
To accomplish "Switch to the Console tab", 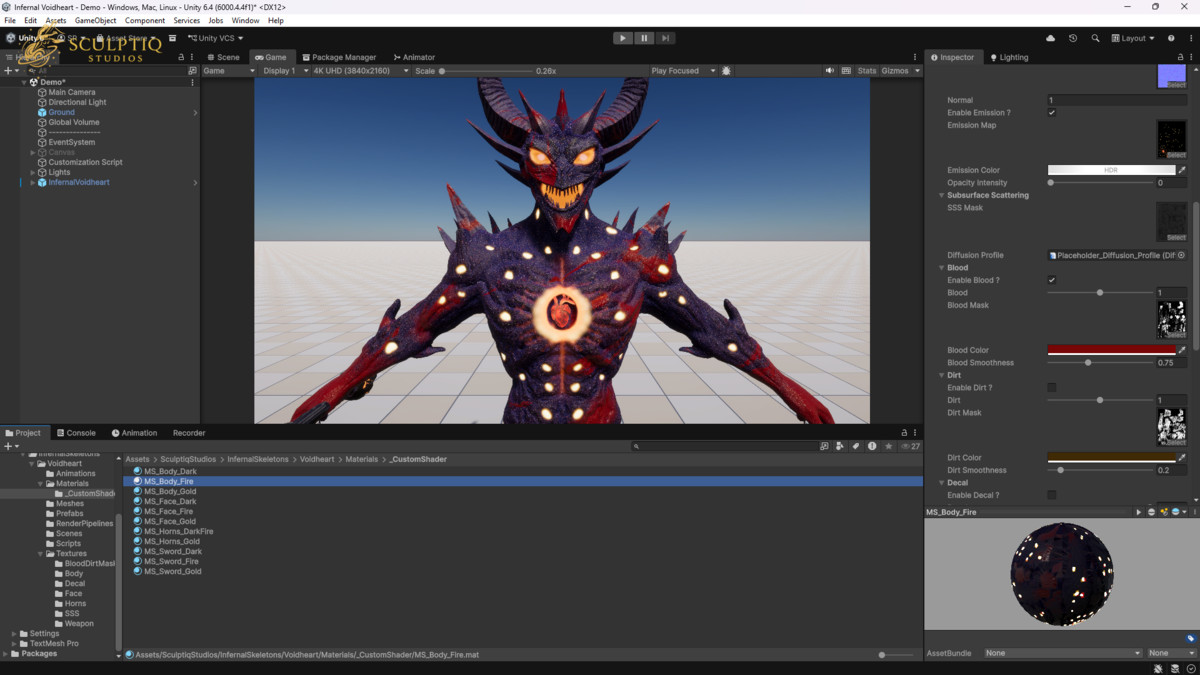I will point(76,433).
